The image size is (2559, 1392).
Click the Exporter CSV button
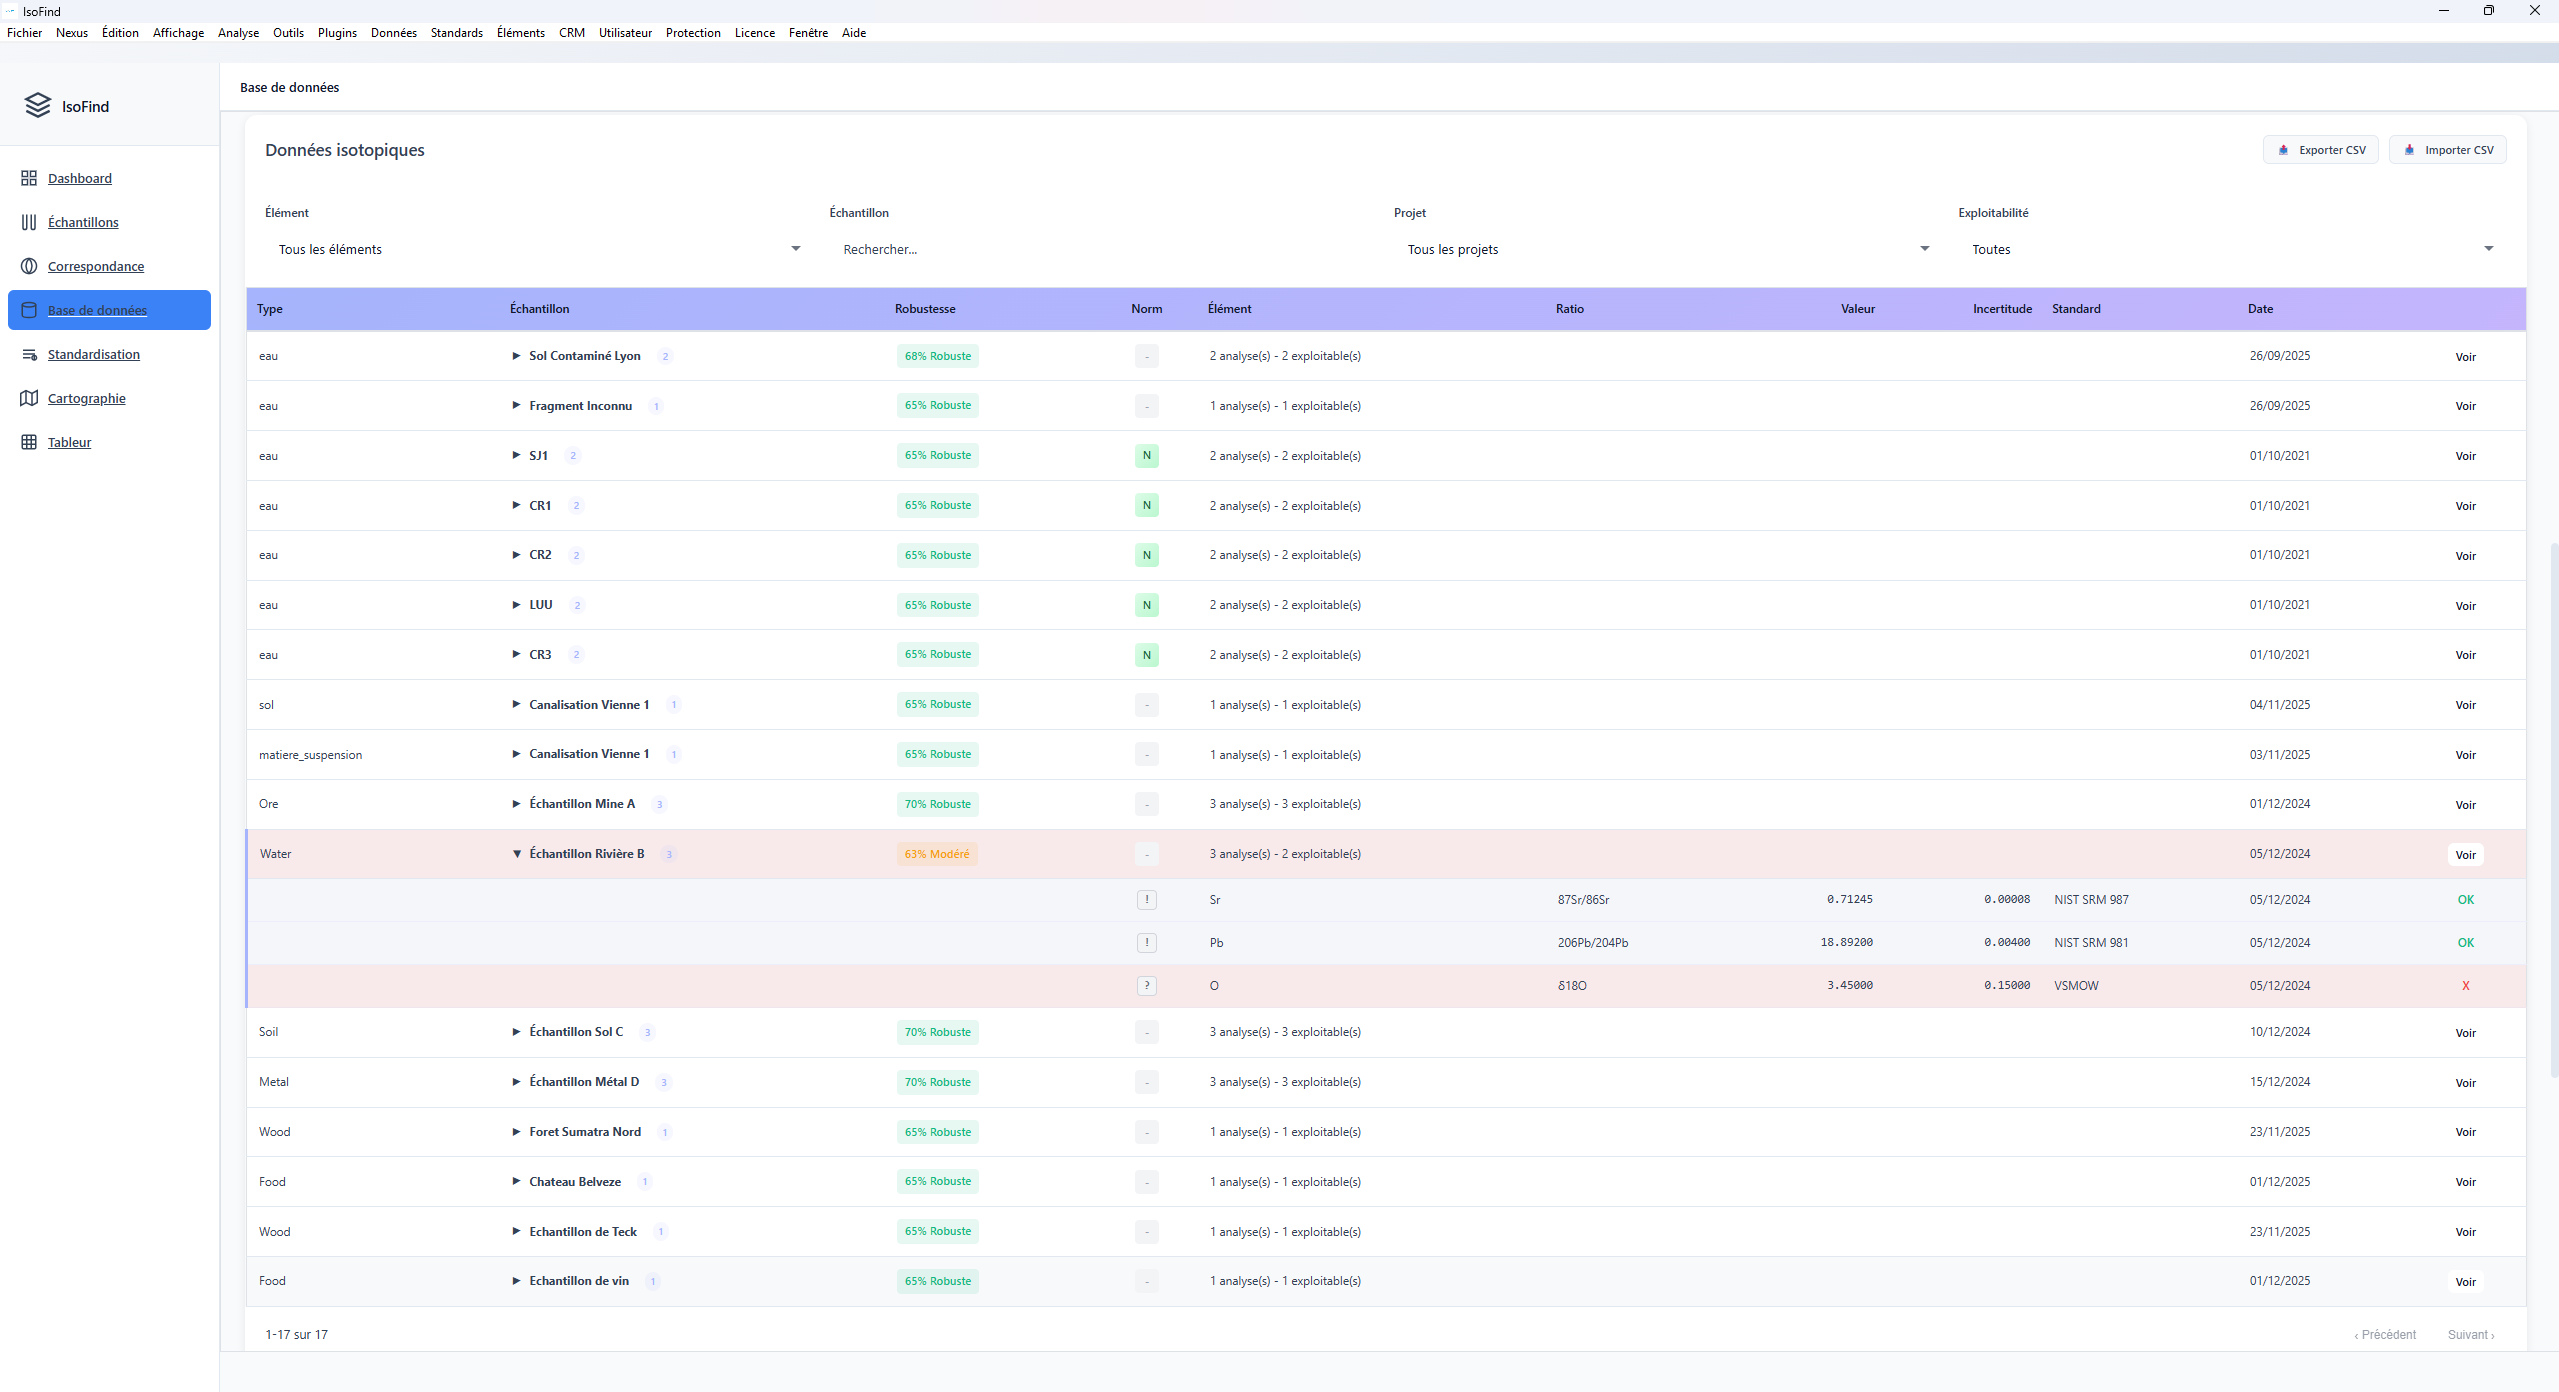tap(2320, 149)
